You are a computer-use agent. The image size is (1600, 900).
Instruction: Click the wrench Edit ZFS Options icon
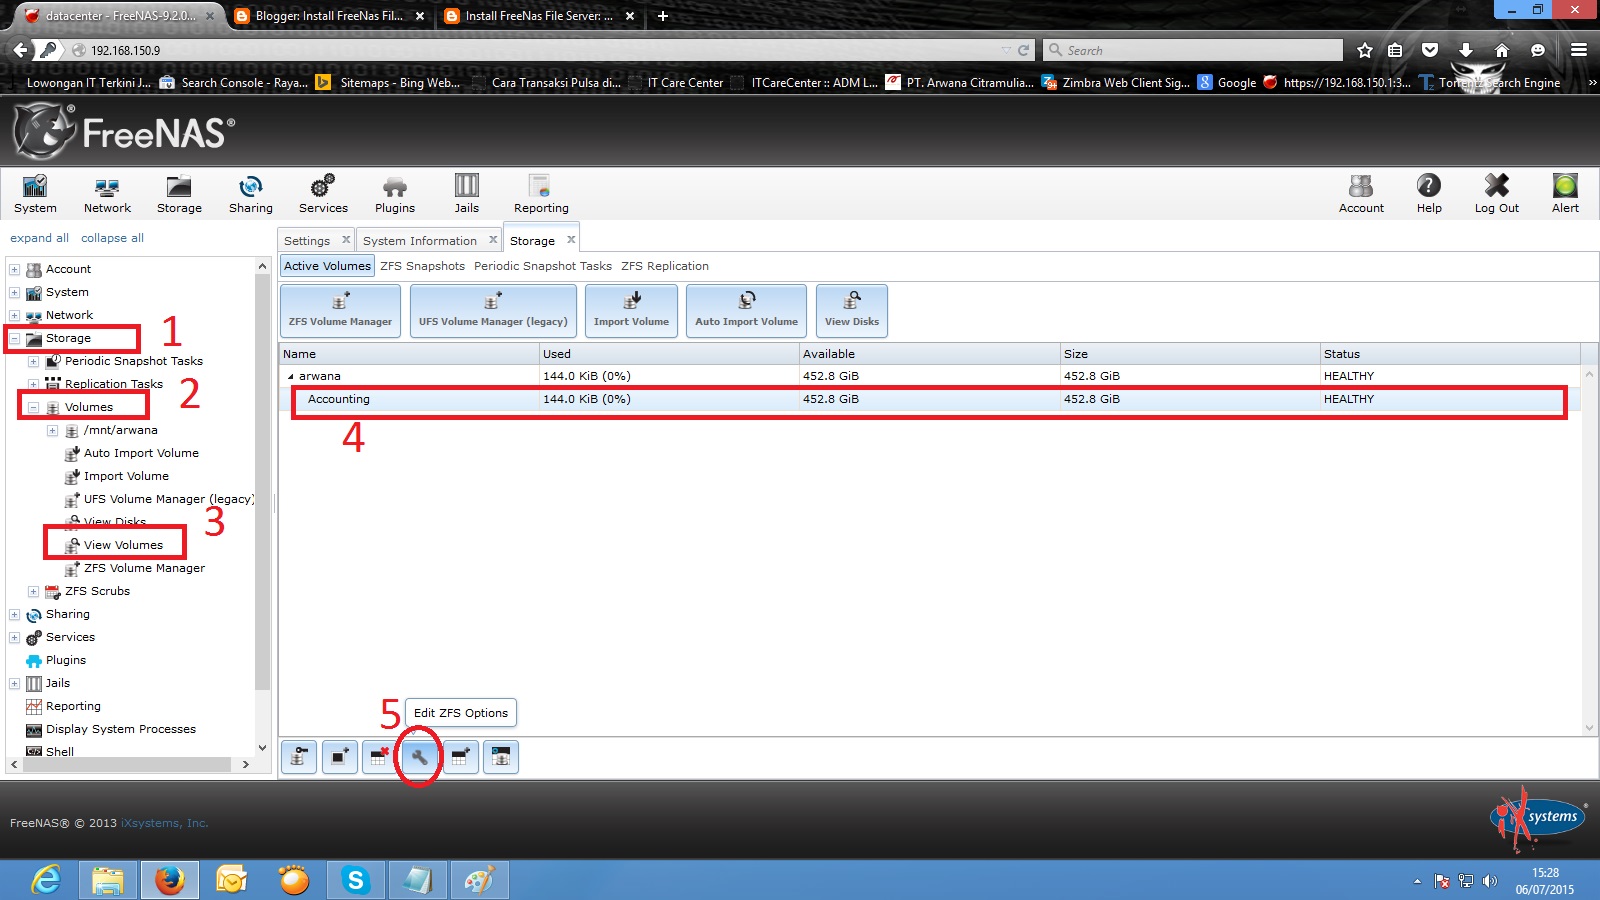click(x=419, y=757)
